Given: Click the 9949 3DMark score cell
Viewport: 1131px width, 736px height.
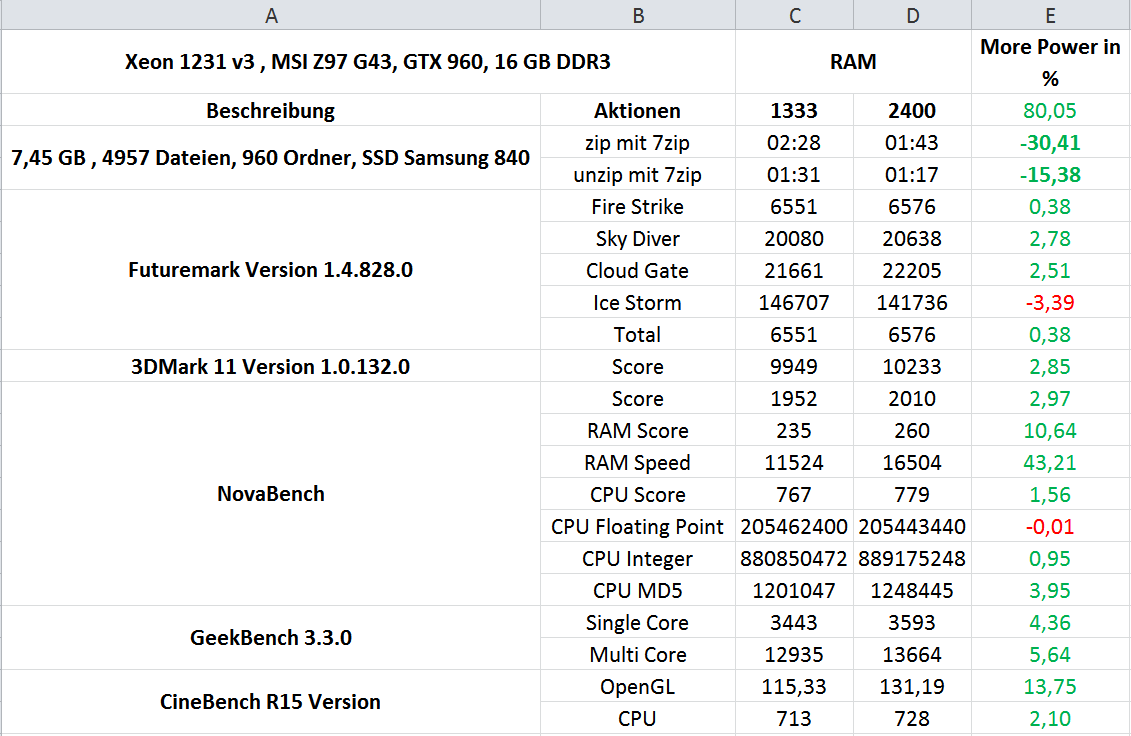Looking at the screenshot, I should pos(794,367).
